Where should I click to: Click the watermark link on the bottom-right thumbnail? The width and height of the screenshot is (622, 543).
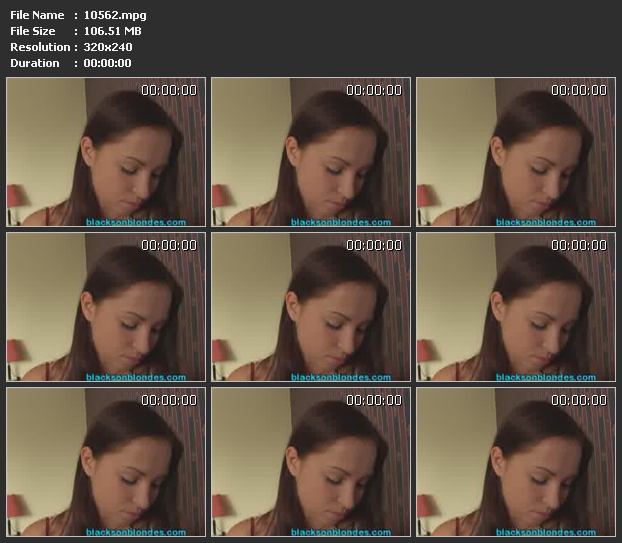pos(546,532)
